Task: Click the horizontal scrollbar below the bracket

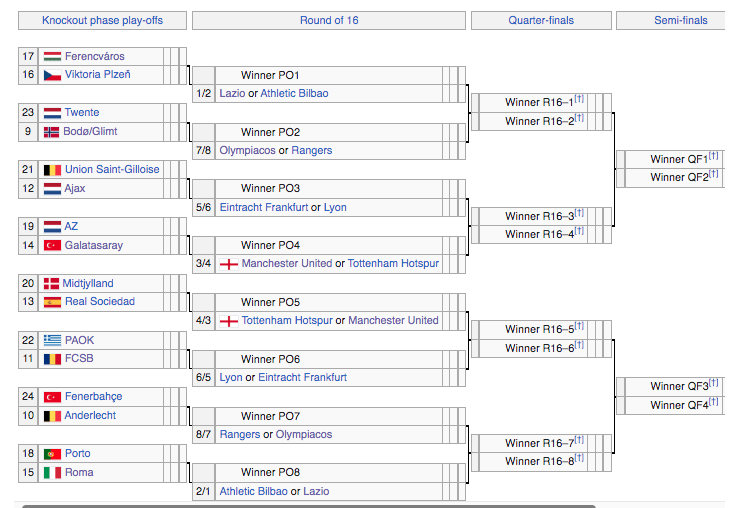Action: click(309, 506)
